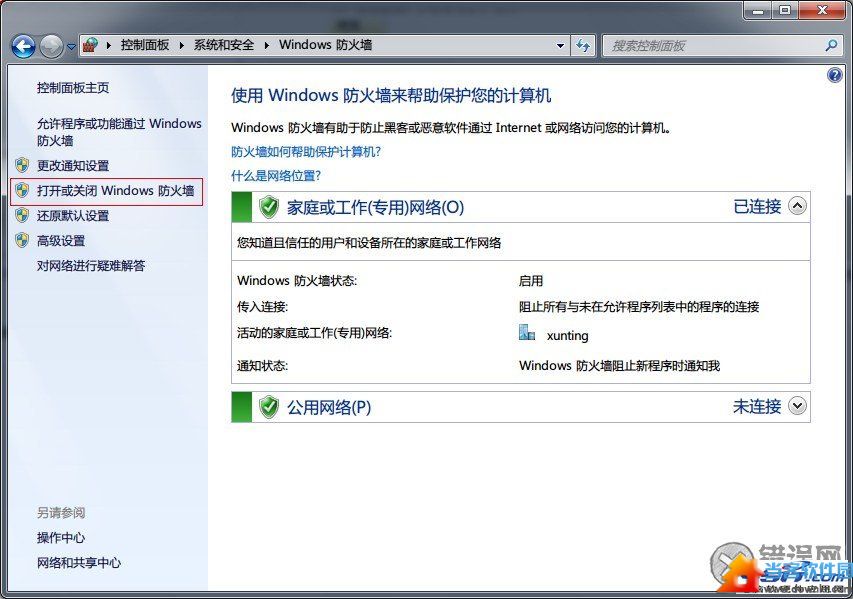Click the Forward navigation arrow button

52,46
